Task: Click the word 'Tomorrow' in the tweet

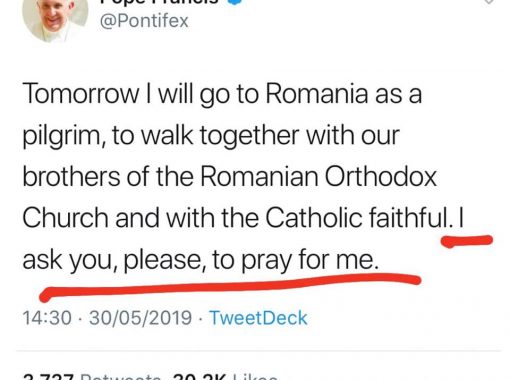Action: coord(81,94)
